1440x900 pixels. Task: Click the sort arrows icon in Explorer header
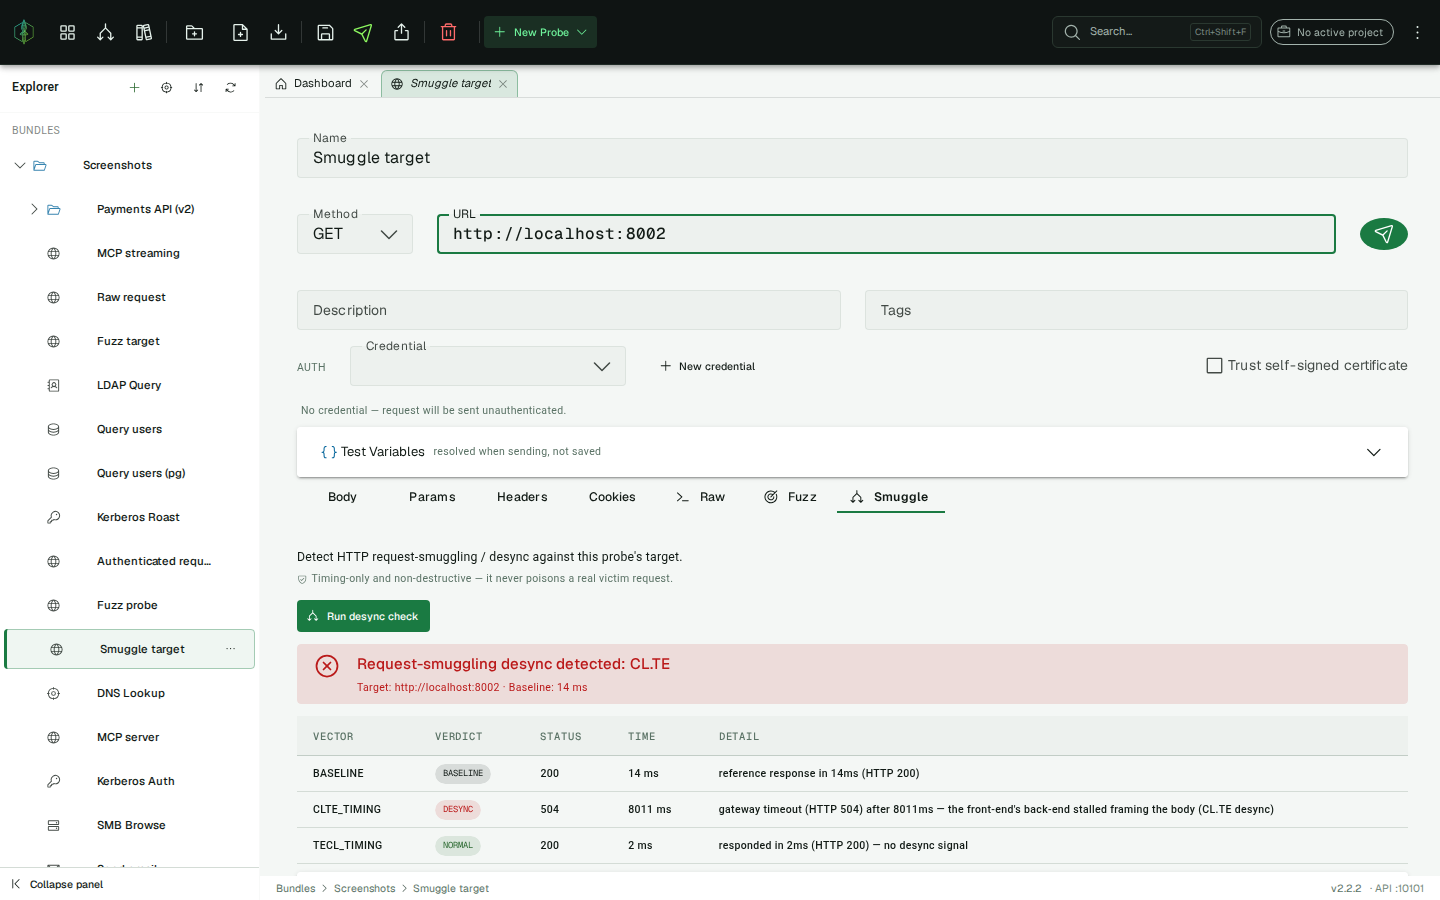198,88
